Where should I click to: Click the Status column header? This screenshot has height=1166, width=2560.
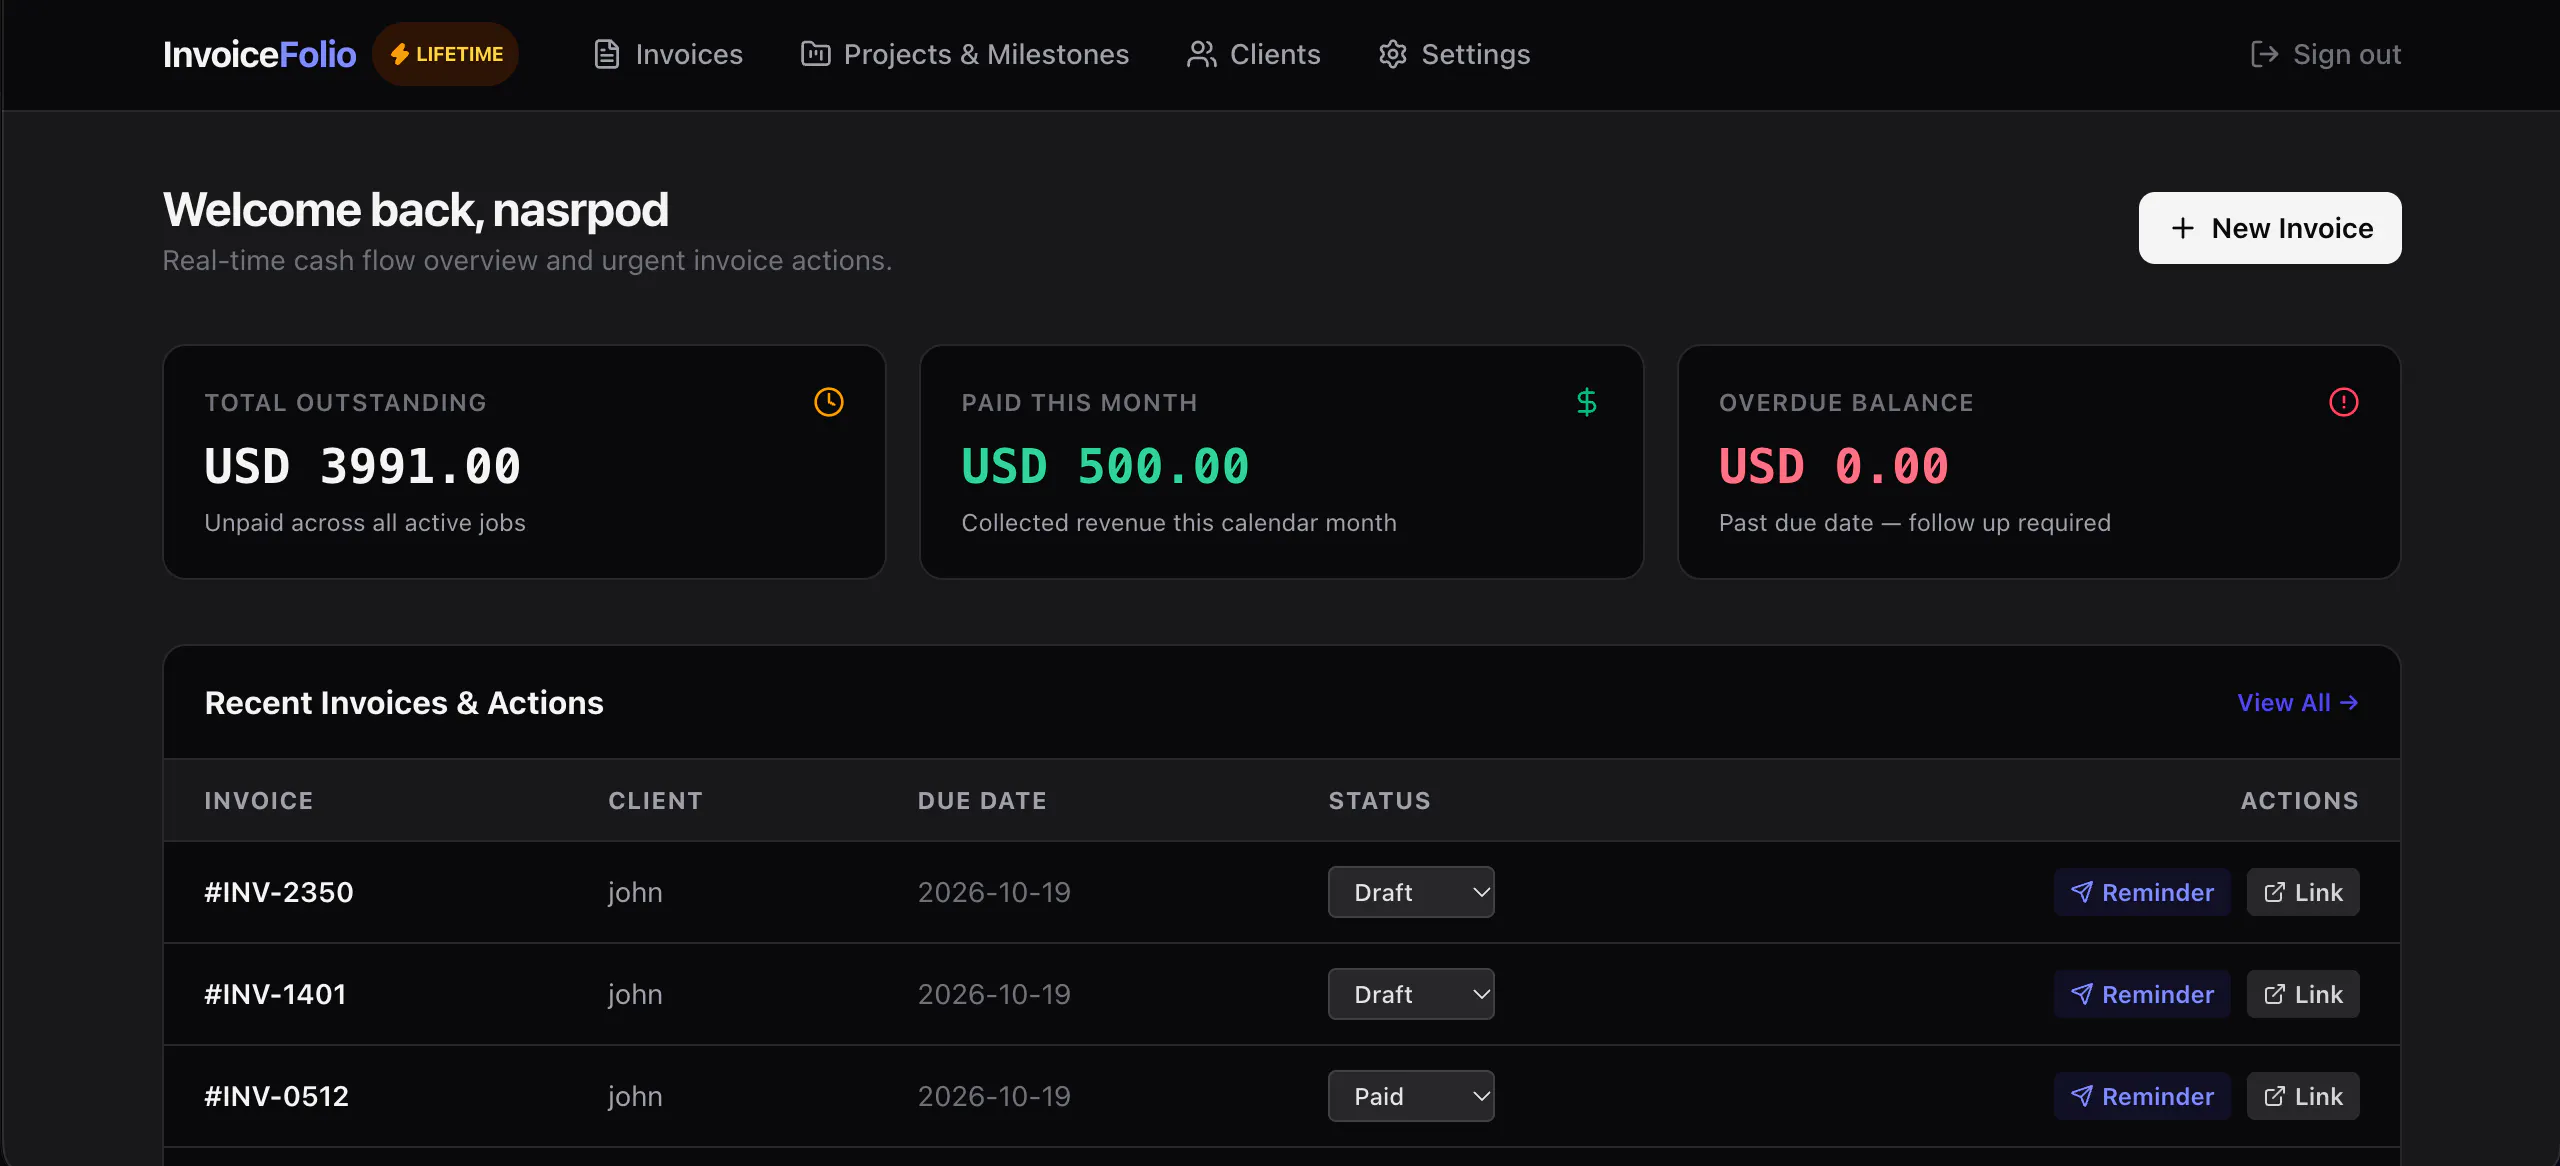[1379, 801]
